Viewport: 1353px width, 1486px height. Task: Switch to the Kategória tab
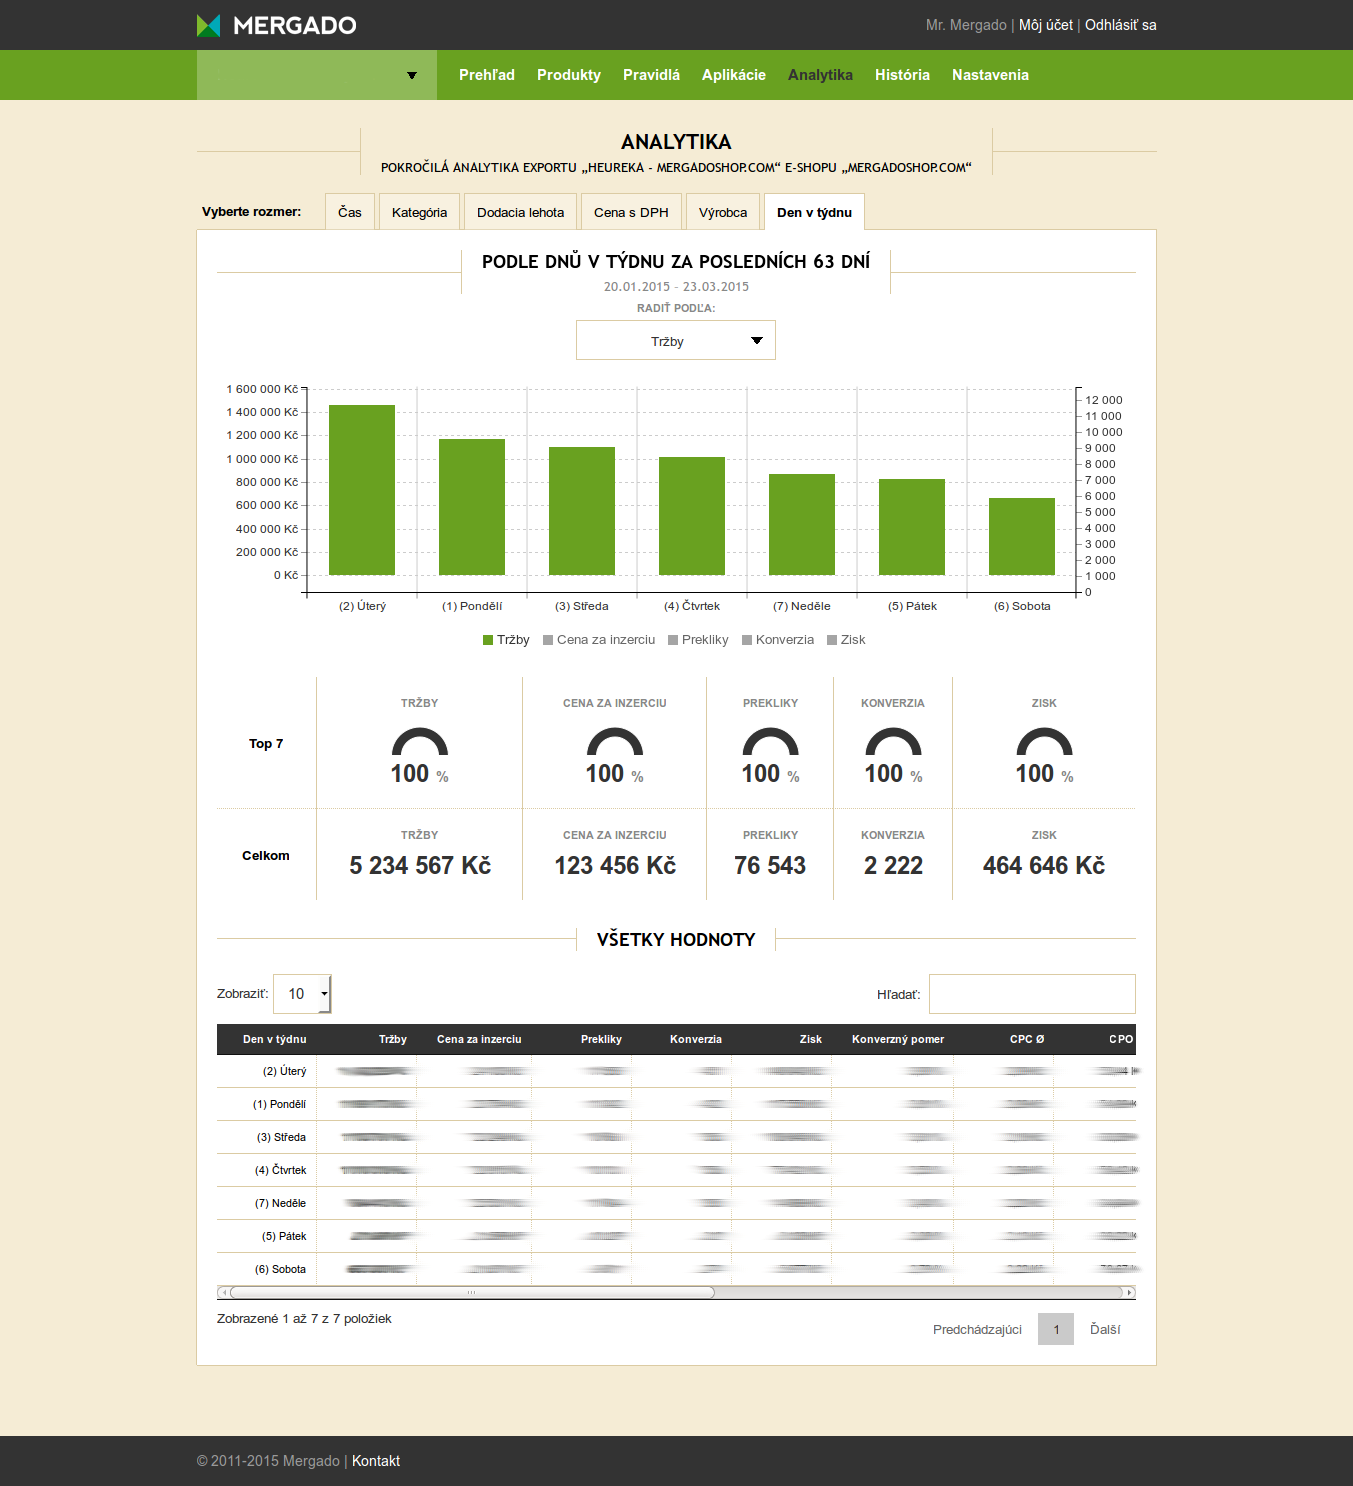[419, 212]
